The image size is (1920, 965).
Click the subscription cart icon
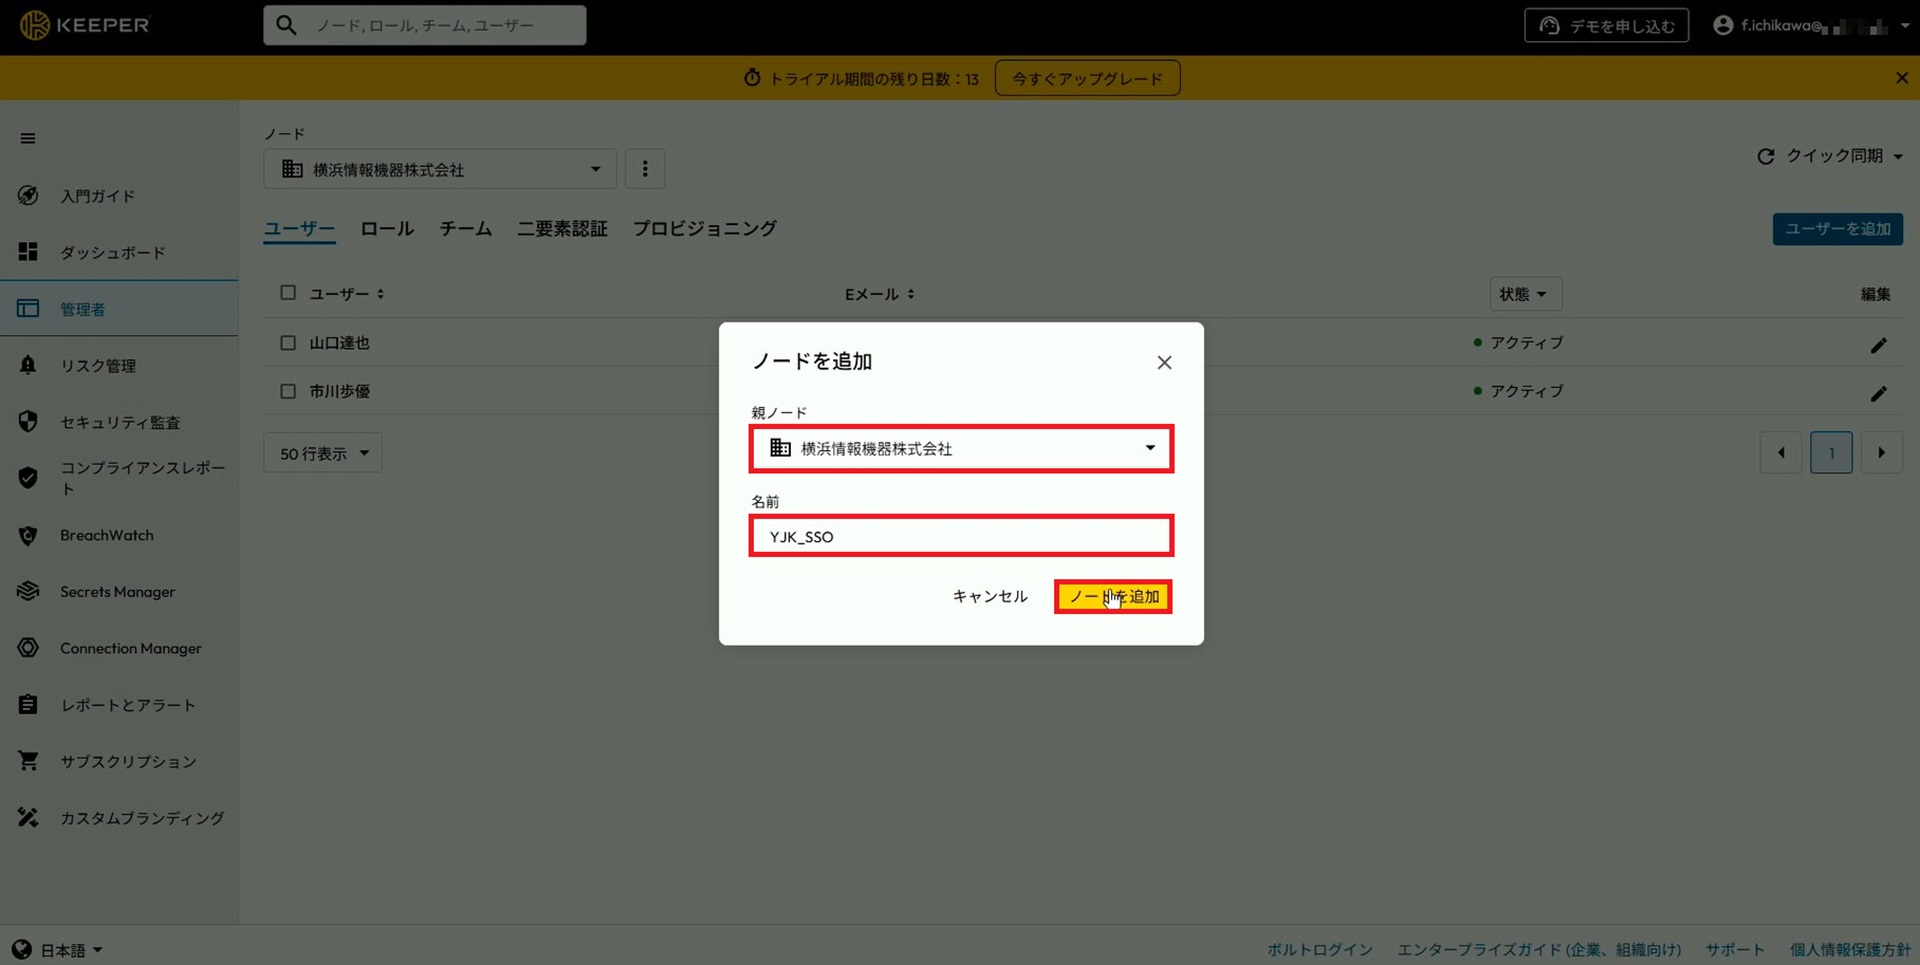[28, 762]
